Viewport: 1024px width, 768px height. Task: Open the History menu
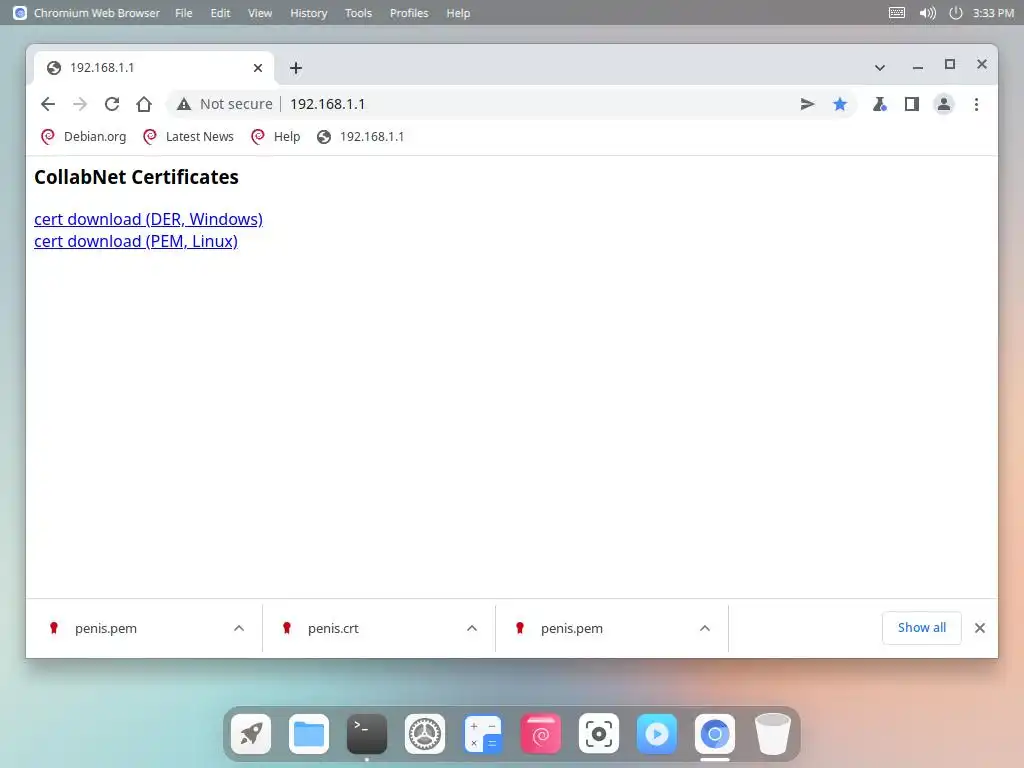click(308, 13)
